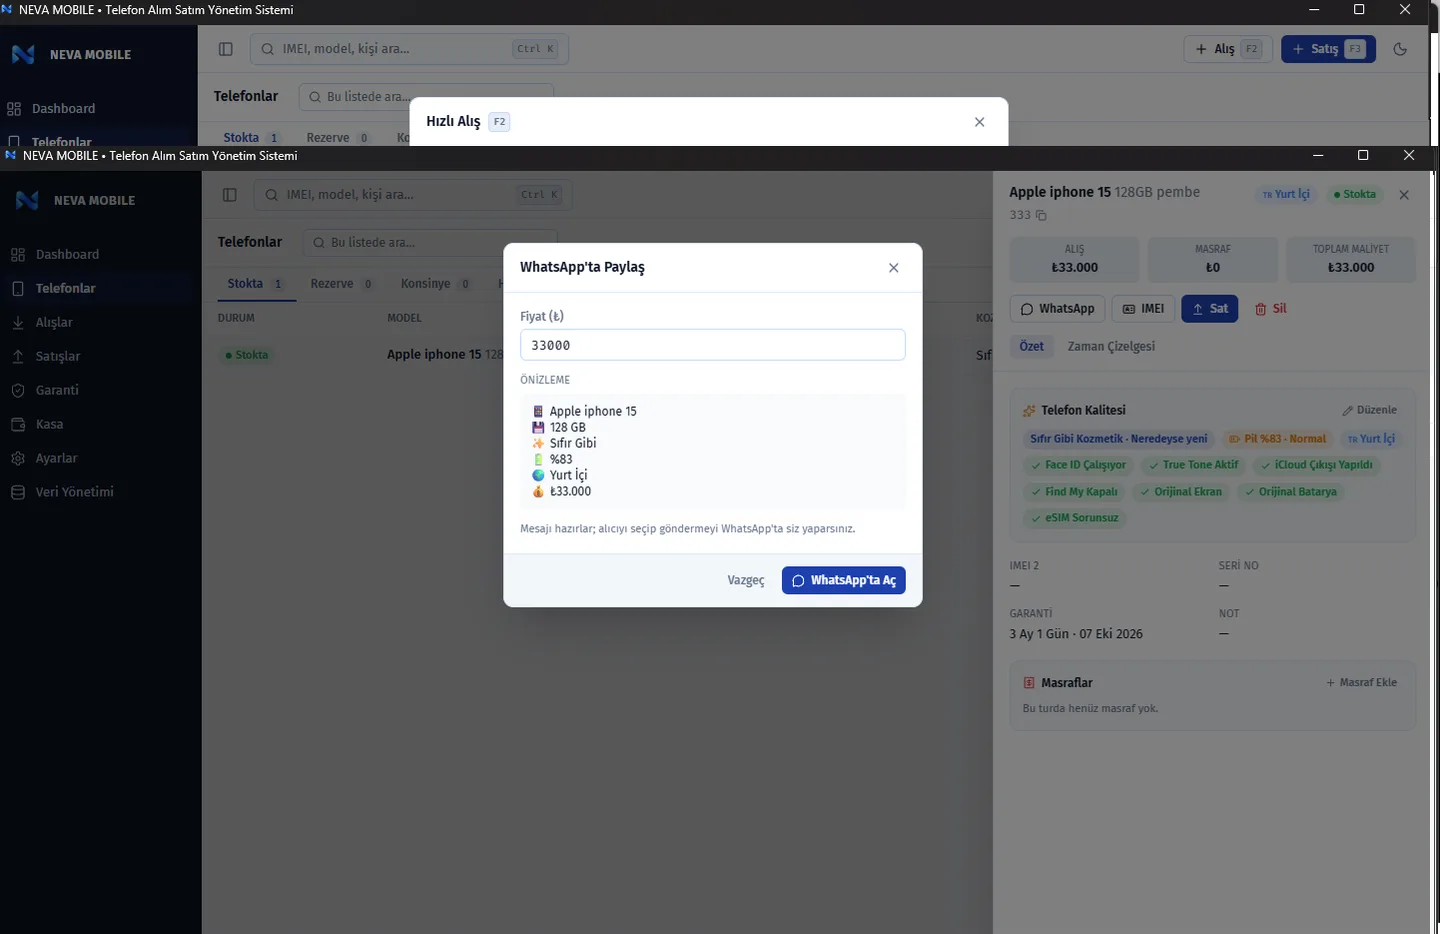This screenshot has height=934, width=1440.
Task: Click the Apple iphone 15 row in the list
Action: pyautogui.click(x=597, y=355)
